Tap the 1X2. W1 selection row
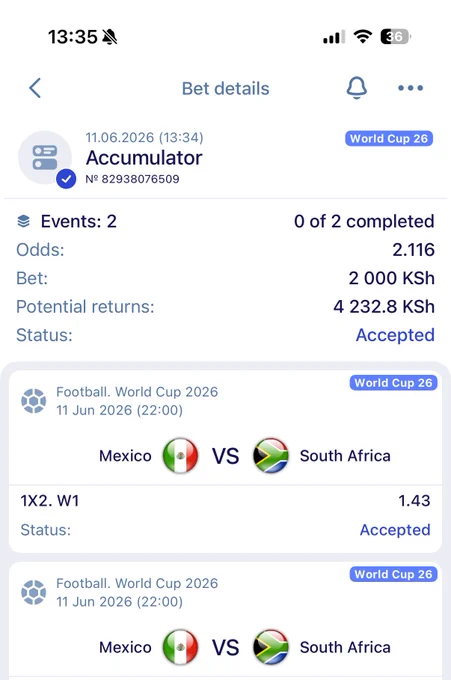 tap(226, 501)
